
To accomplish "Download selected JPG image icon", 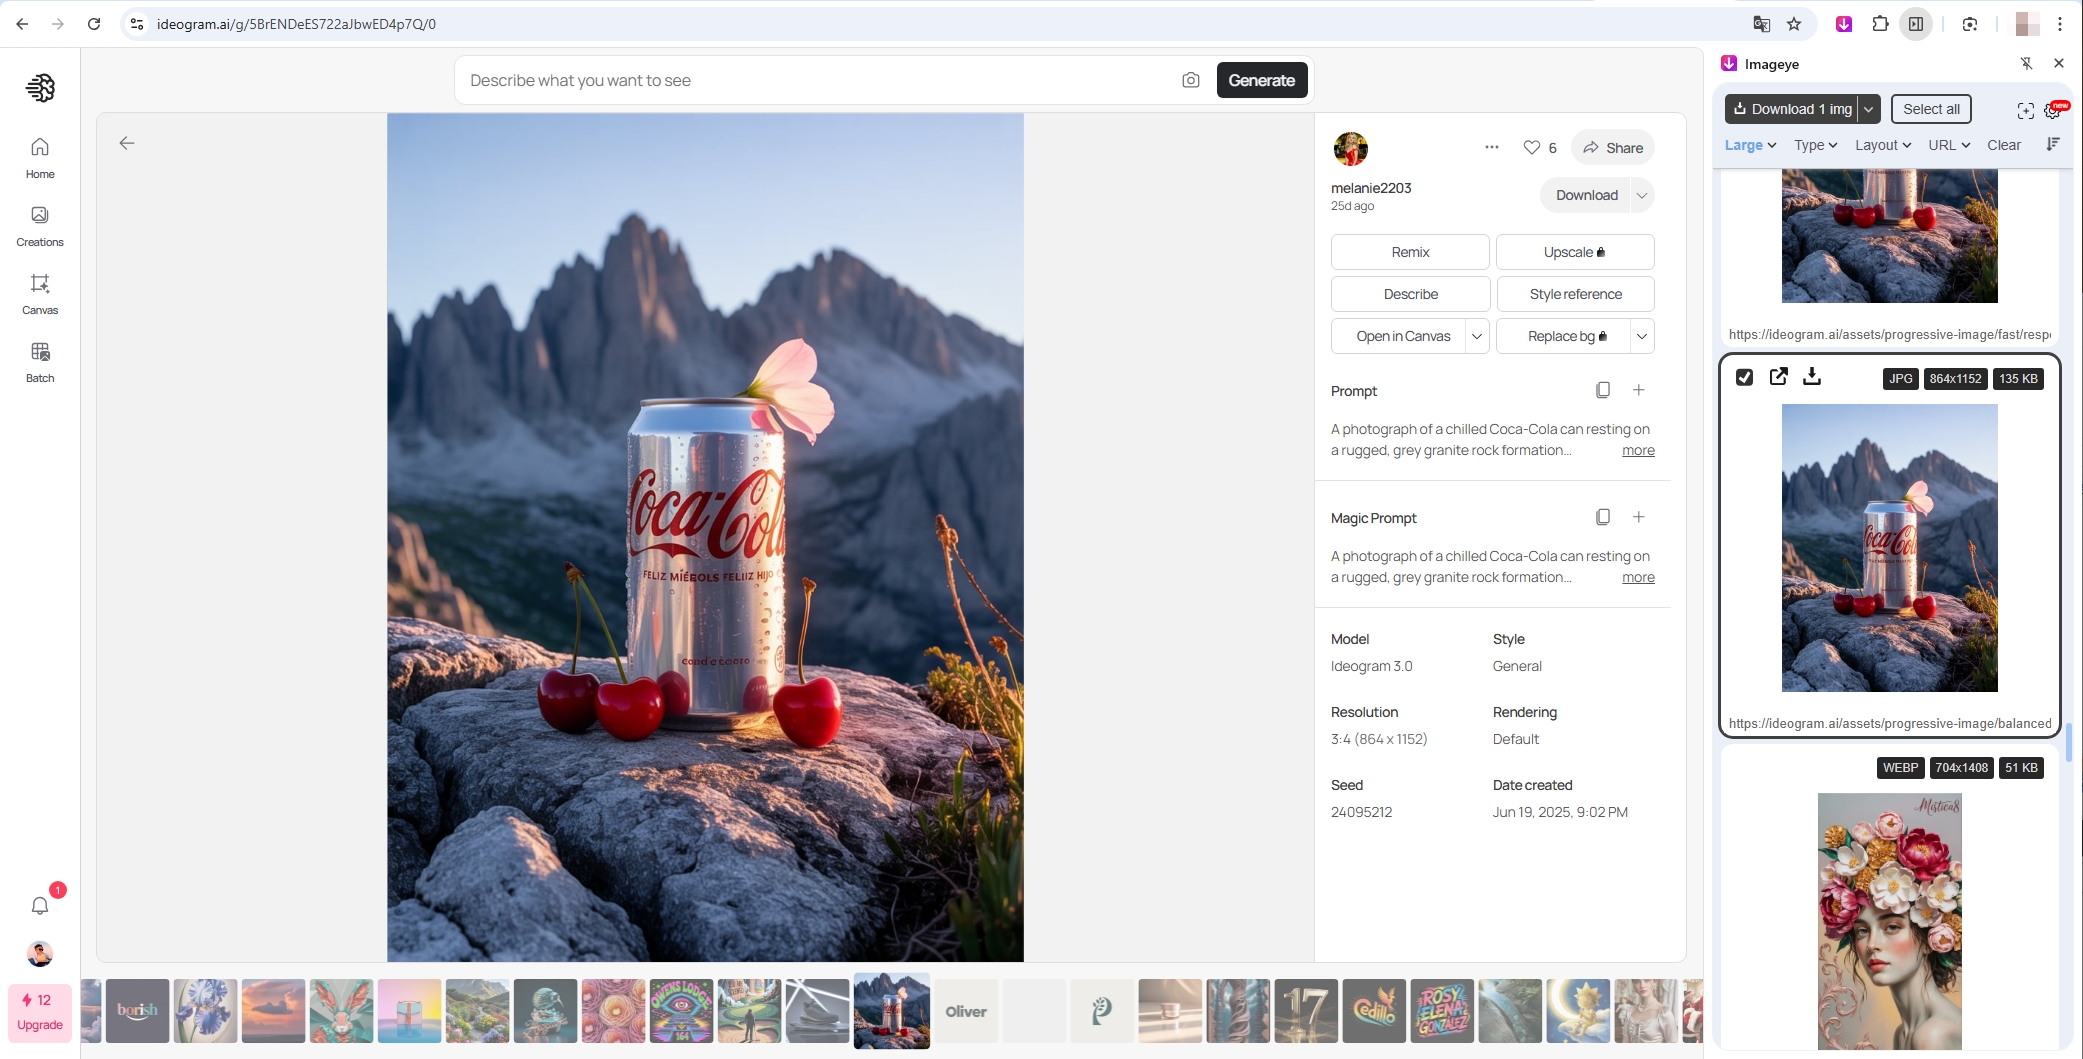I will [1812, 376].
